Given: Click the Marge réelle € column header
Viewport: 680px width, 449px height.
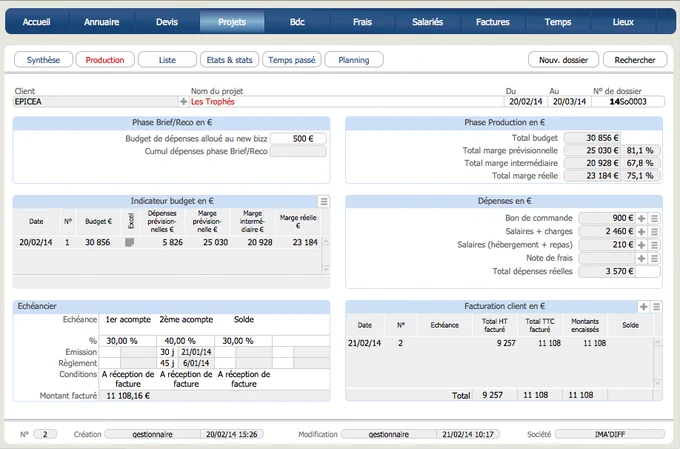Looking at the screenshot, I should (298, 222).
